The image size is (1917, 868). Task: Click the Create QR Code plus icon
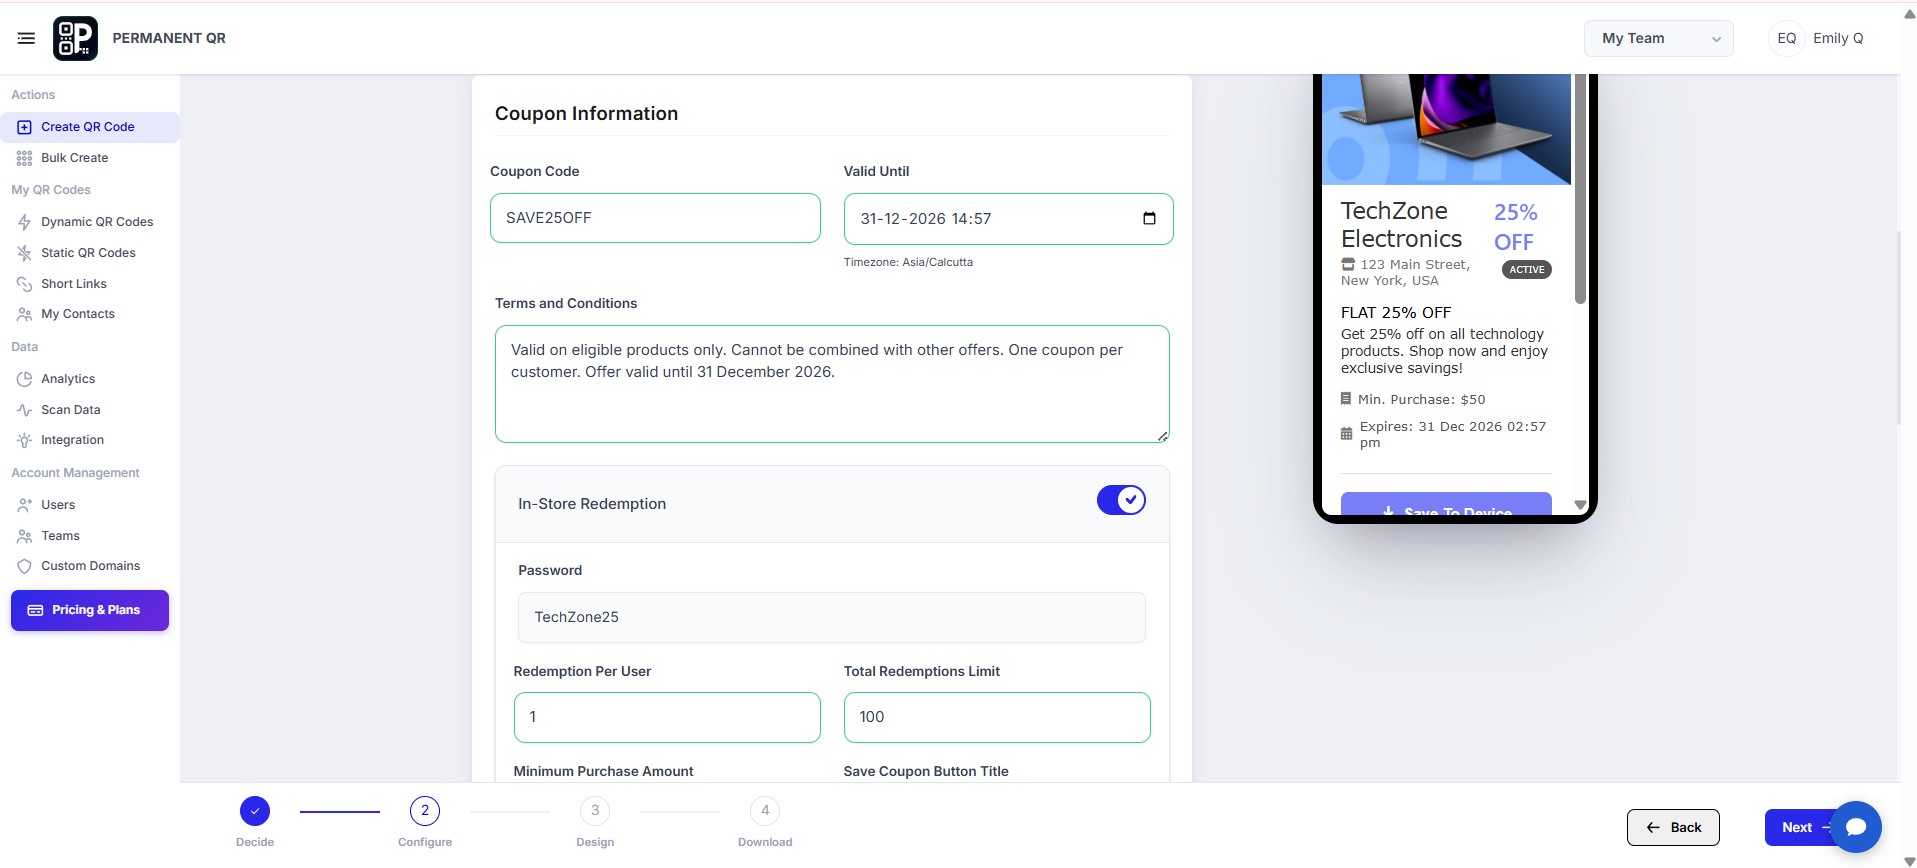pyautogui.click(x=24, y=127)
